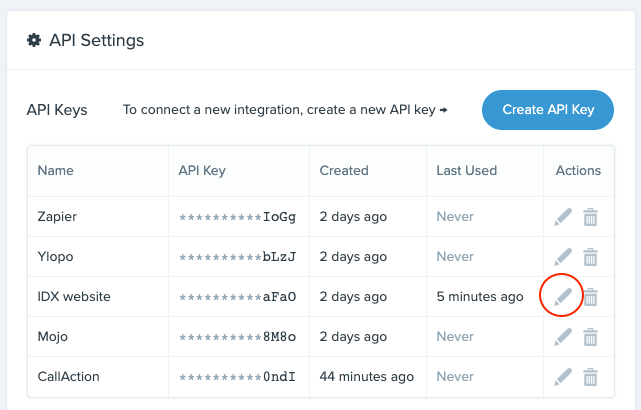The image size is (641, 410).
Task: Click the Create API Key button
Action: pos(548,110)
